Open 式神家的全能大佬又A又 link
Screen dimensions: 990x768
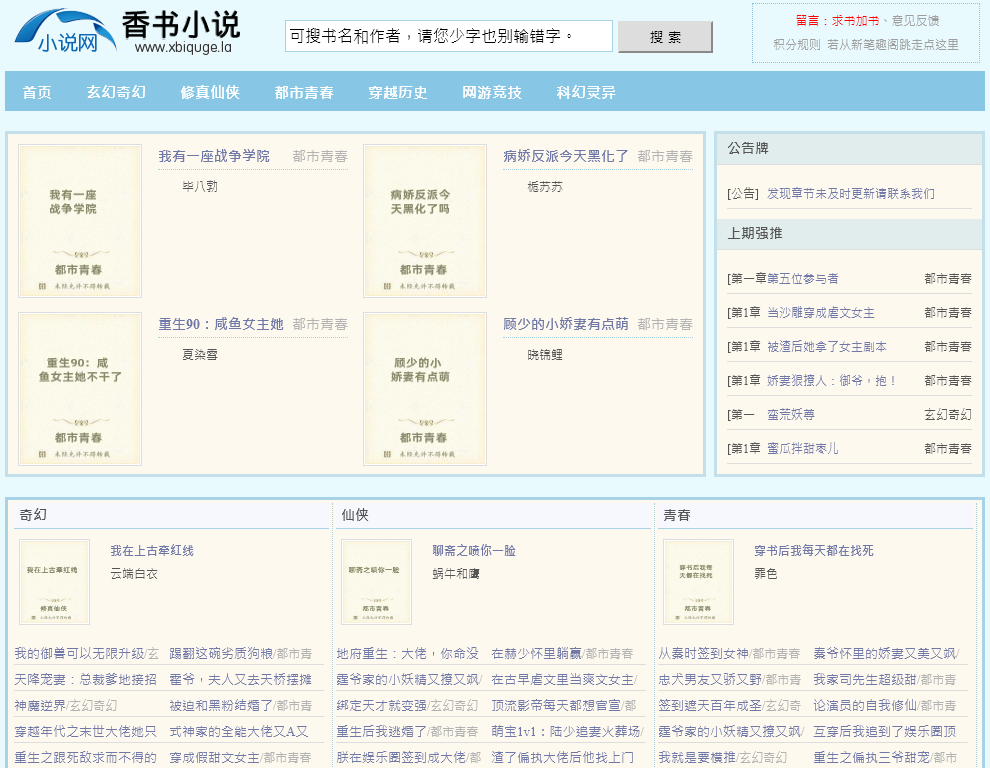tap(239, 731)
